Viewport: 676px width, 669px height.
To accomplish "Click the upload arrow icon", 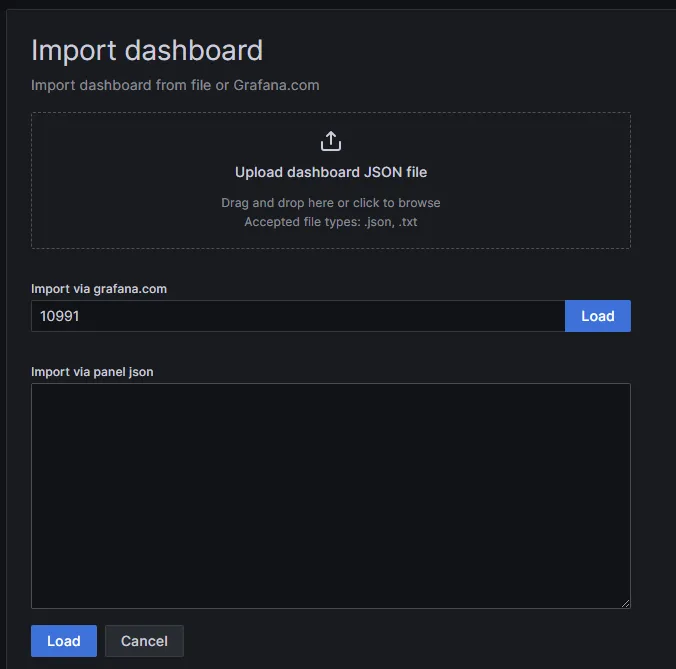I will [331, 141].
